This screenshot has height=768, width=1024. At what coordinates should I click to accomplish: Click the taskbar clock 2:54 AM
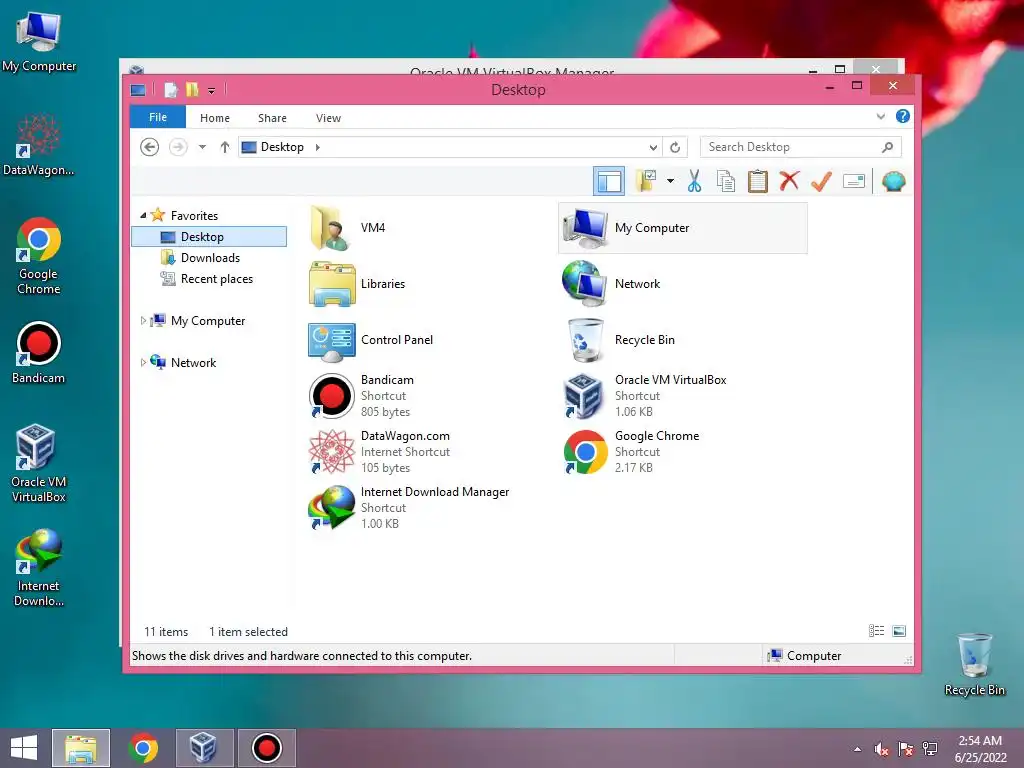pos(980,741)
